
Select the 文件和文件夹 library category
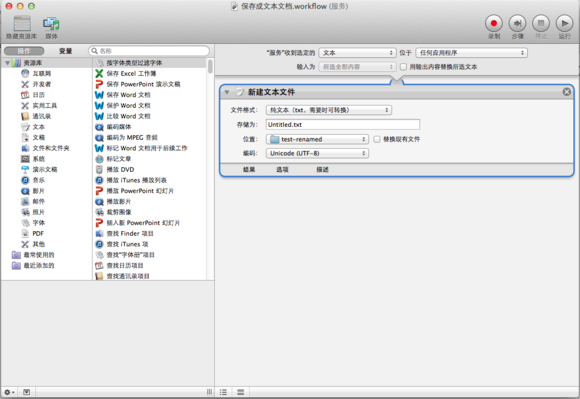[45, 148]
